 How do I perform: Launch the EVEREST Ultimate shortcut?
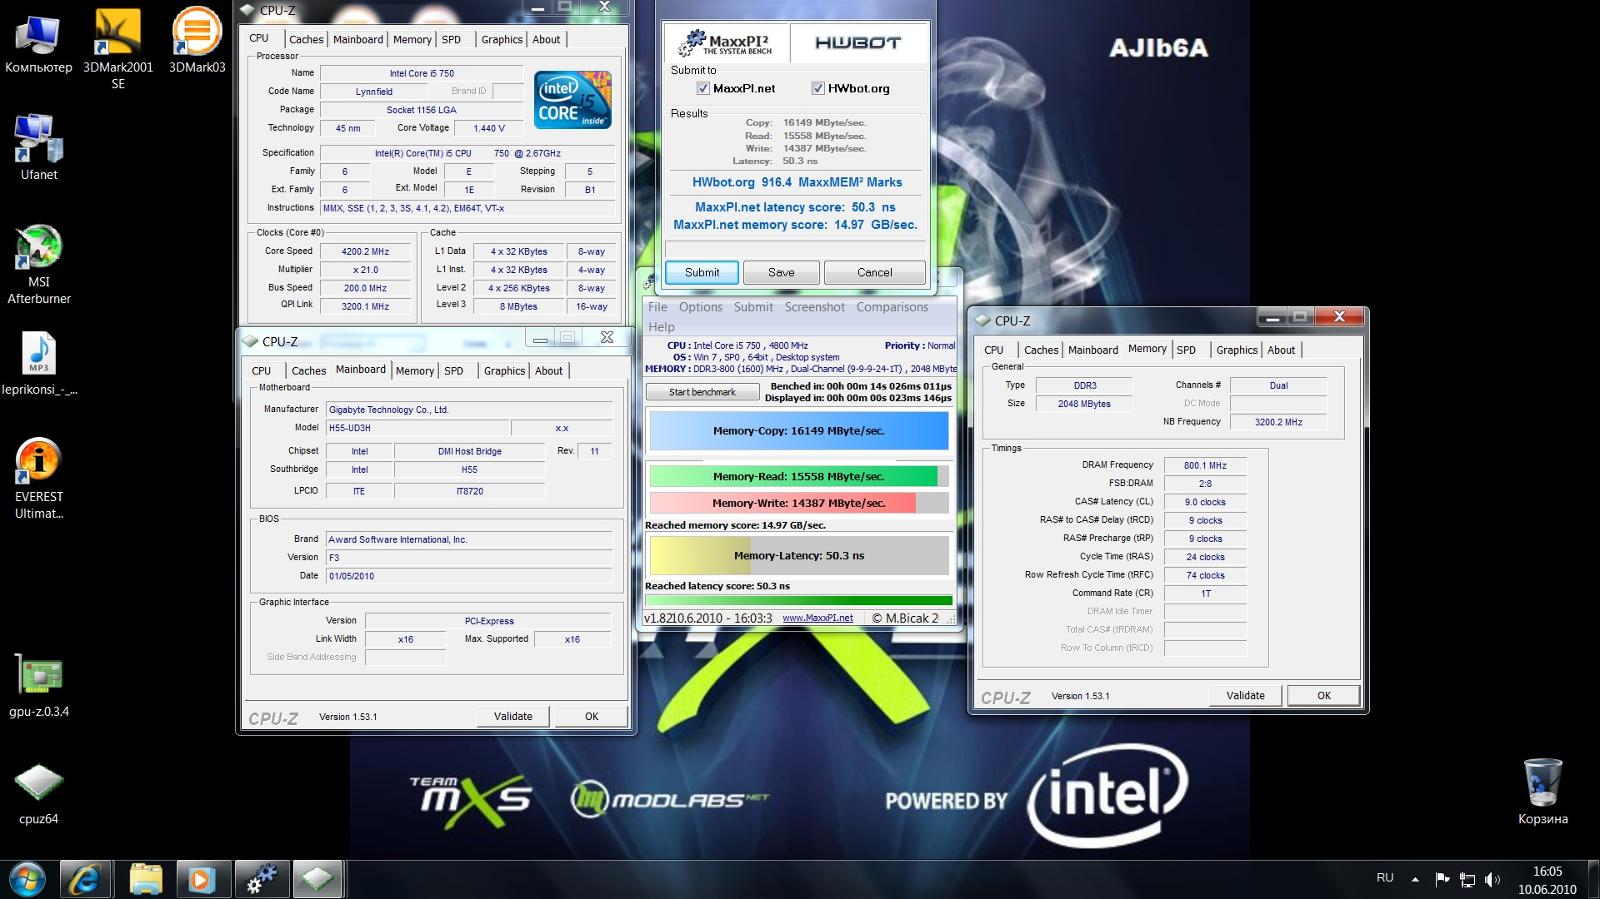click(39, 479)
